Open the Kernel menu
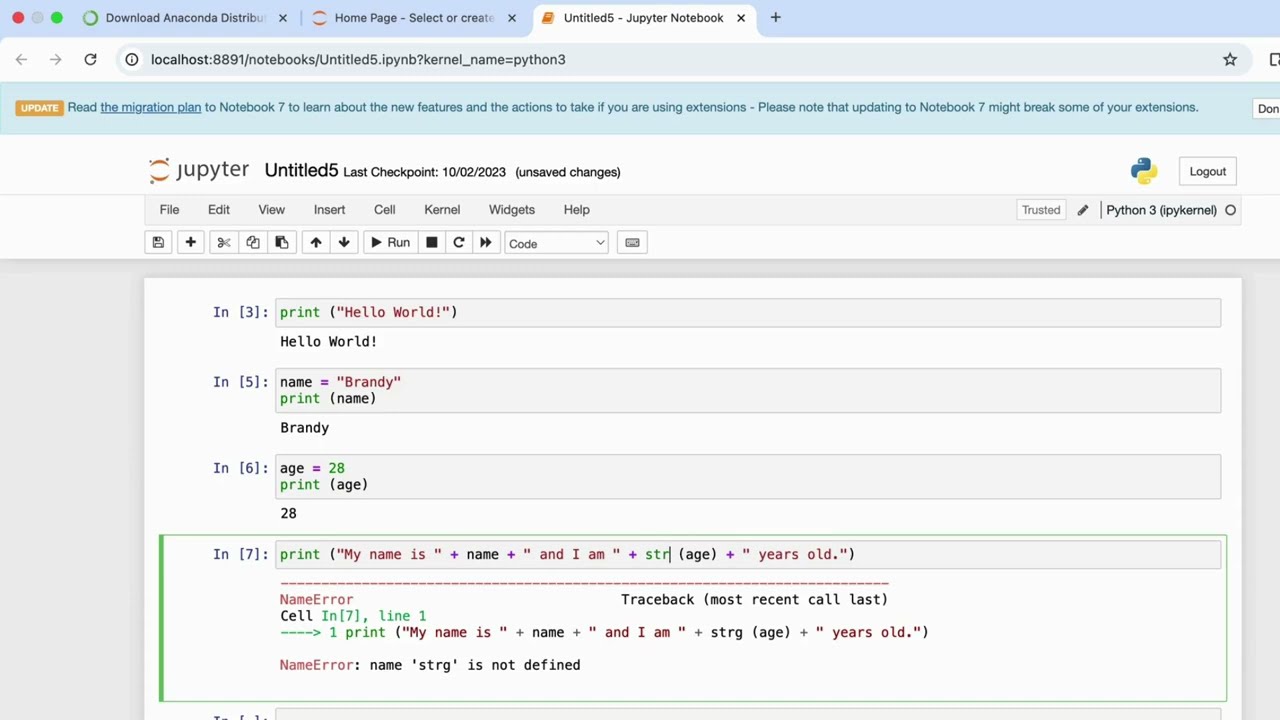 point(442,210)
